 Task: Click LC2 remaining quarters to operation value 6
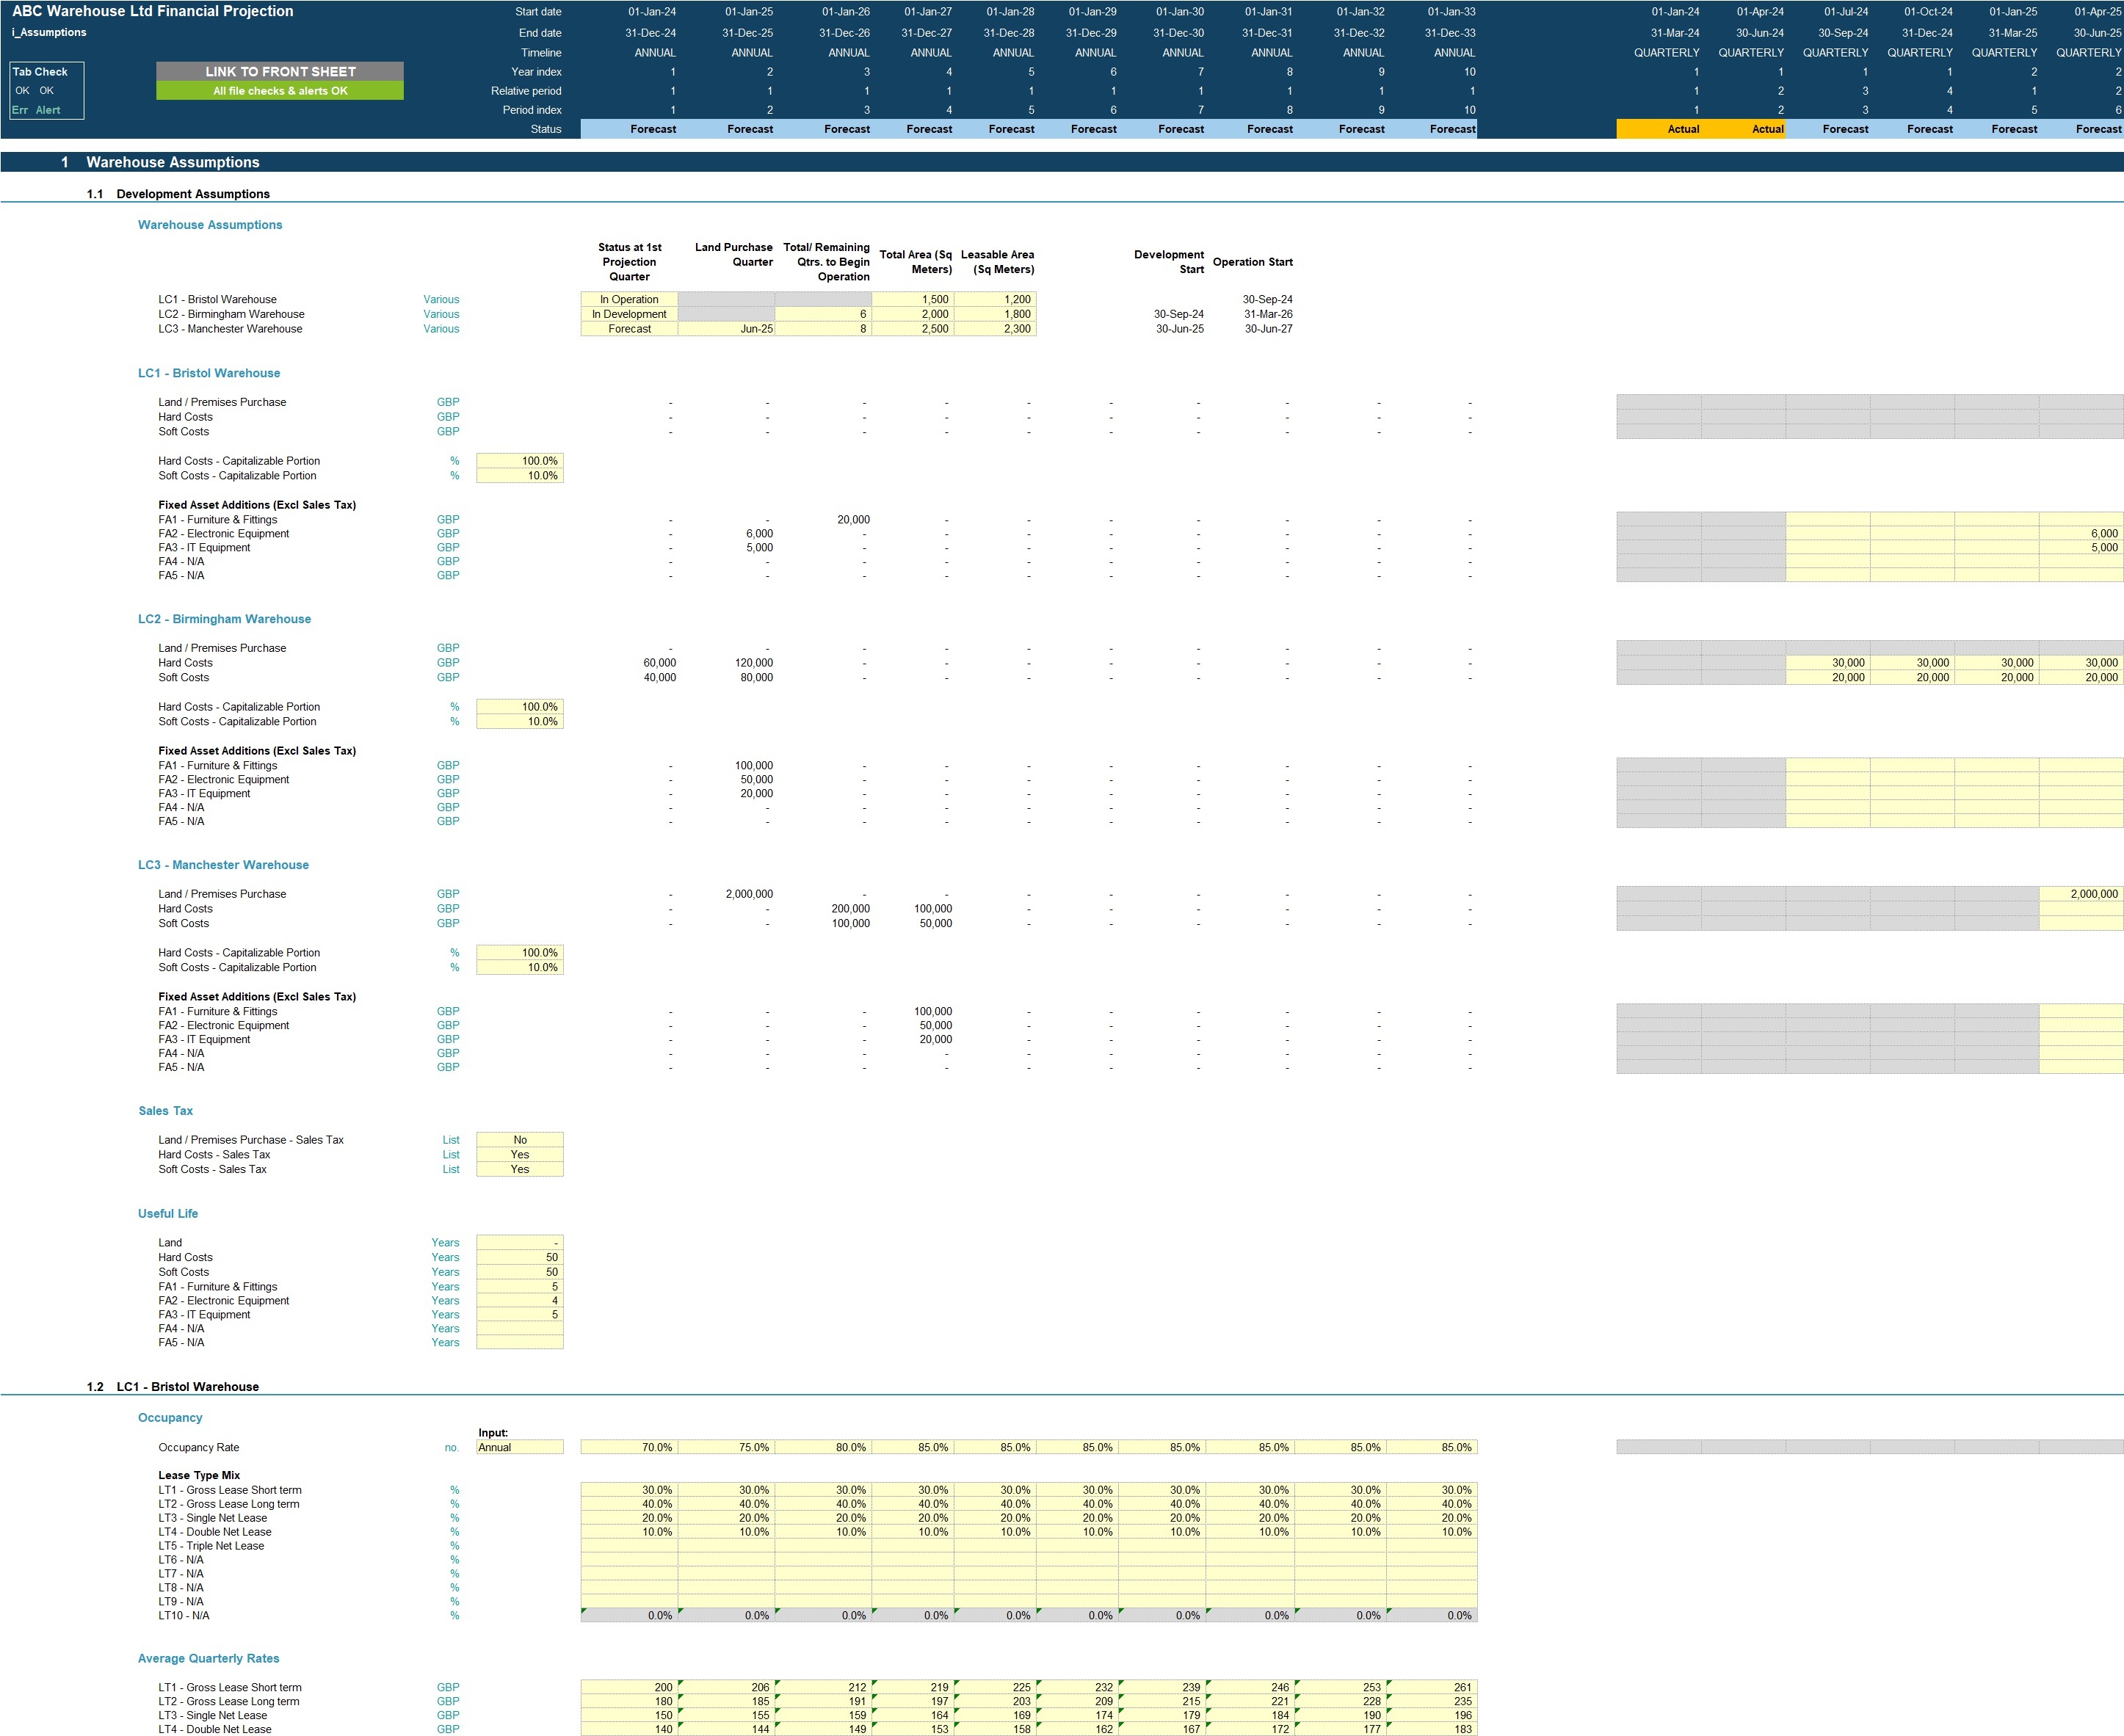(823, 314)
